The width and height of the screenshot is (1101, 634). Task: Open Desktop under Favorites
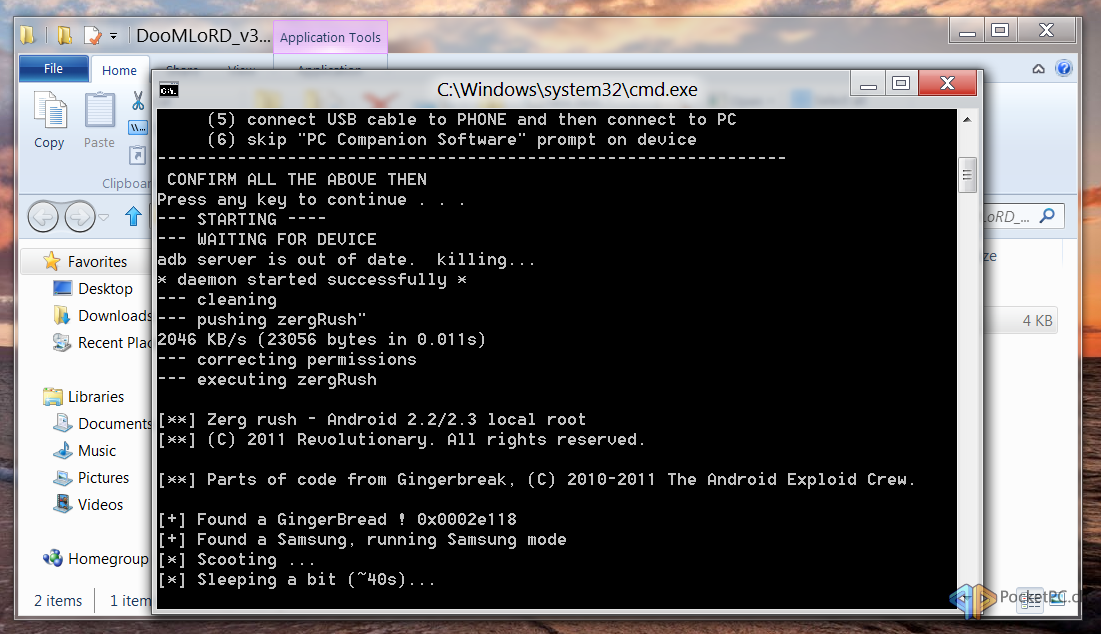[x=105, y=289]
